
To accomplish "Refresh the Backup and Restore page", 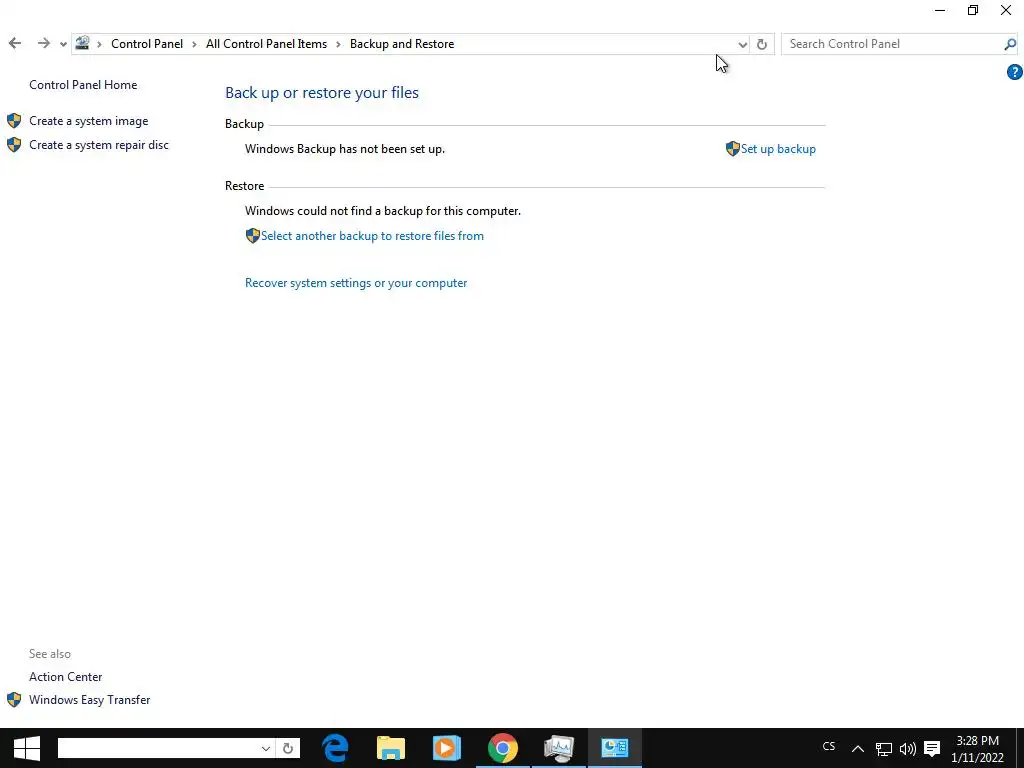I will click(x=761, y=44).
